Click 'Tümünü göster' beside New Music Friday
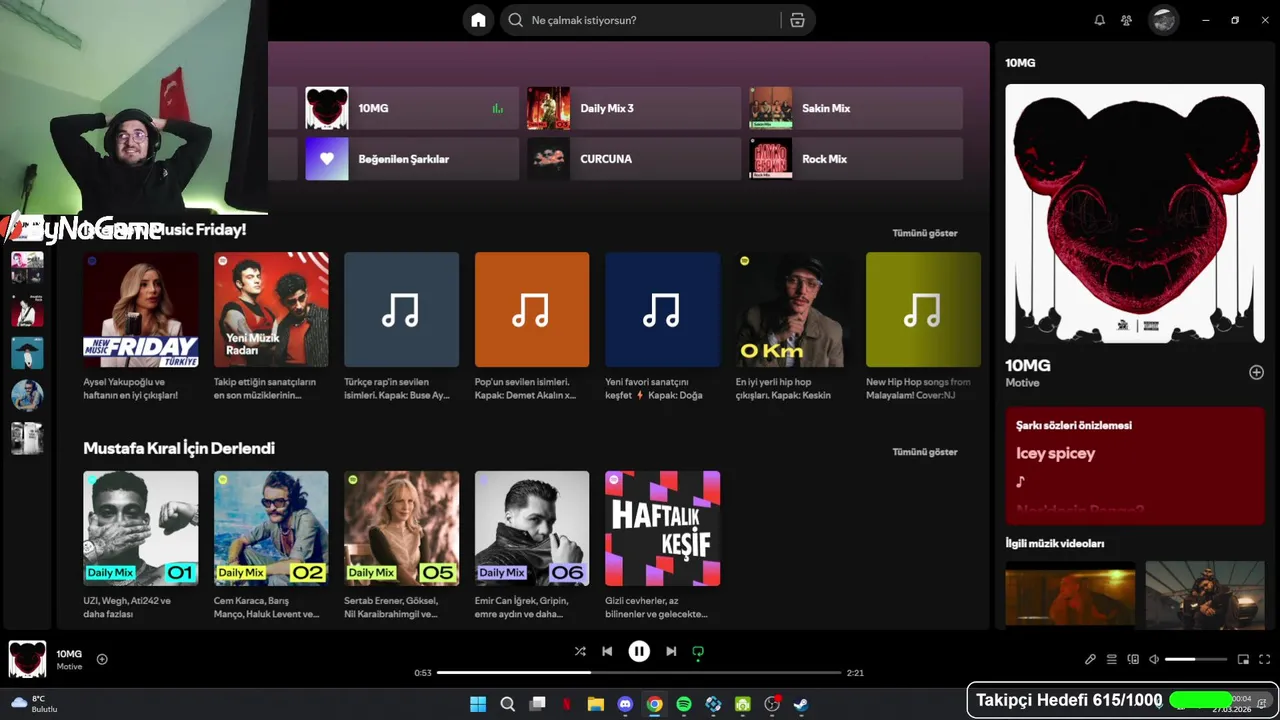Screen dimensions: 1280x720 pos(924,233)
